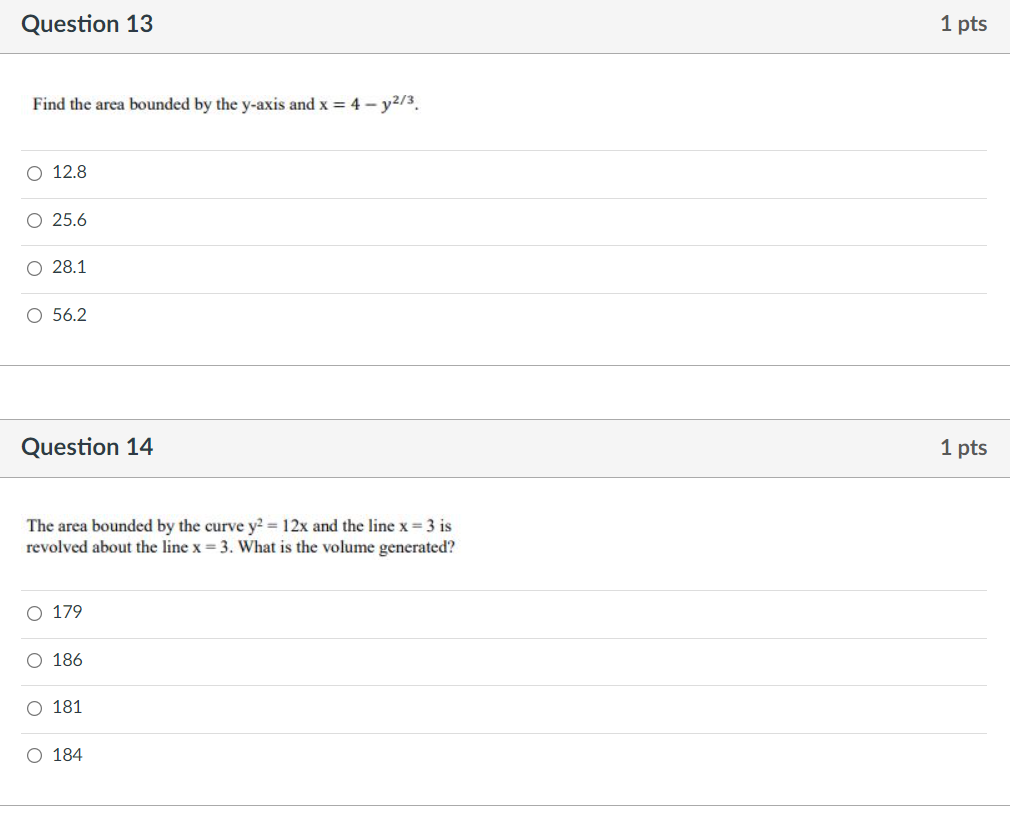Click the 56.2 answer label text
Screen dimensions: 1010x820
69,315
